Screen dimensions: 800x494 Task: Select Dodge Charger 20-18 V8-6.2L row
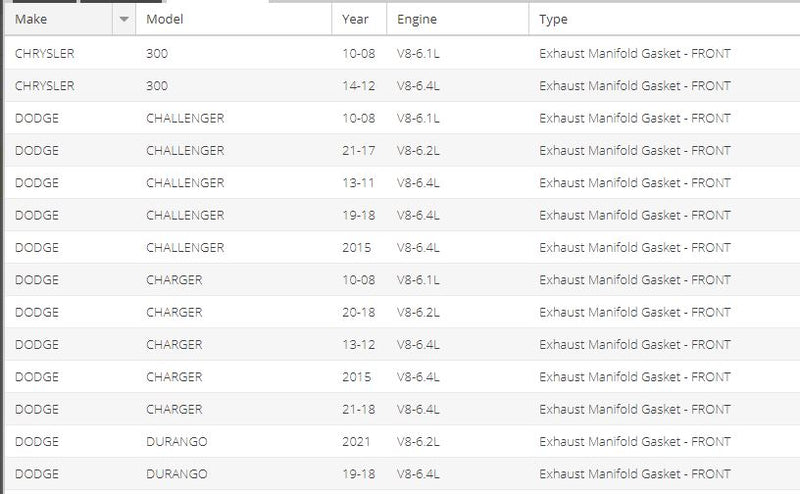[403, 312]
